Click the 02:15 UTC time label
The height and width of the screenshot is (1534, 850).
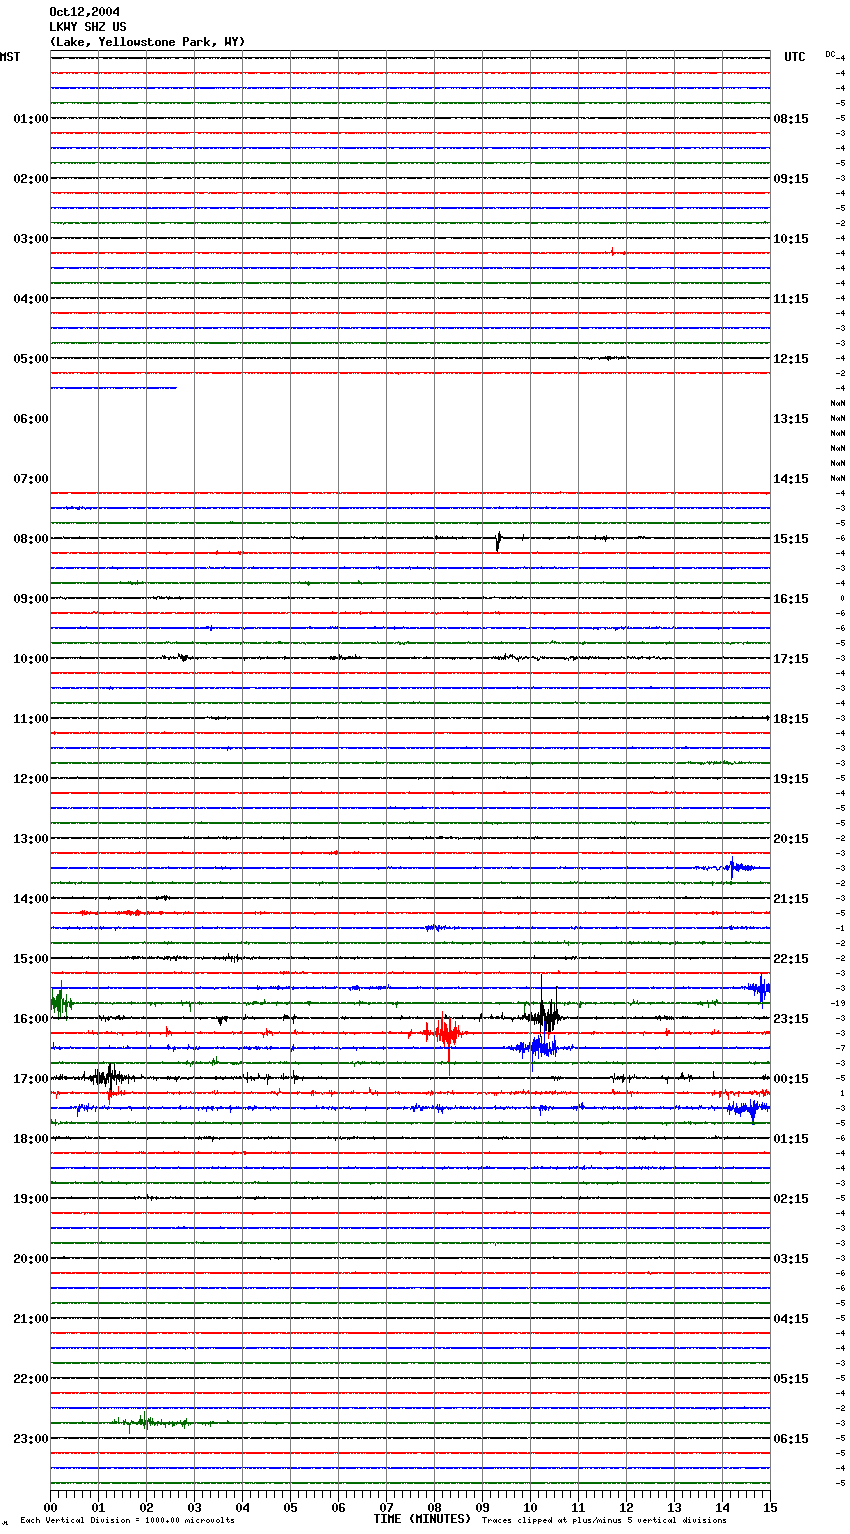791,1198
